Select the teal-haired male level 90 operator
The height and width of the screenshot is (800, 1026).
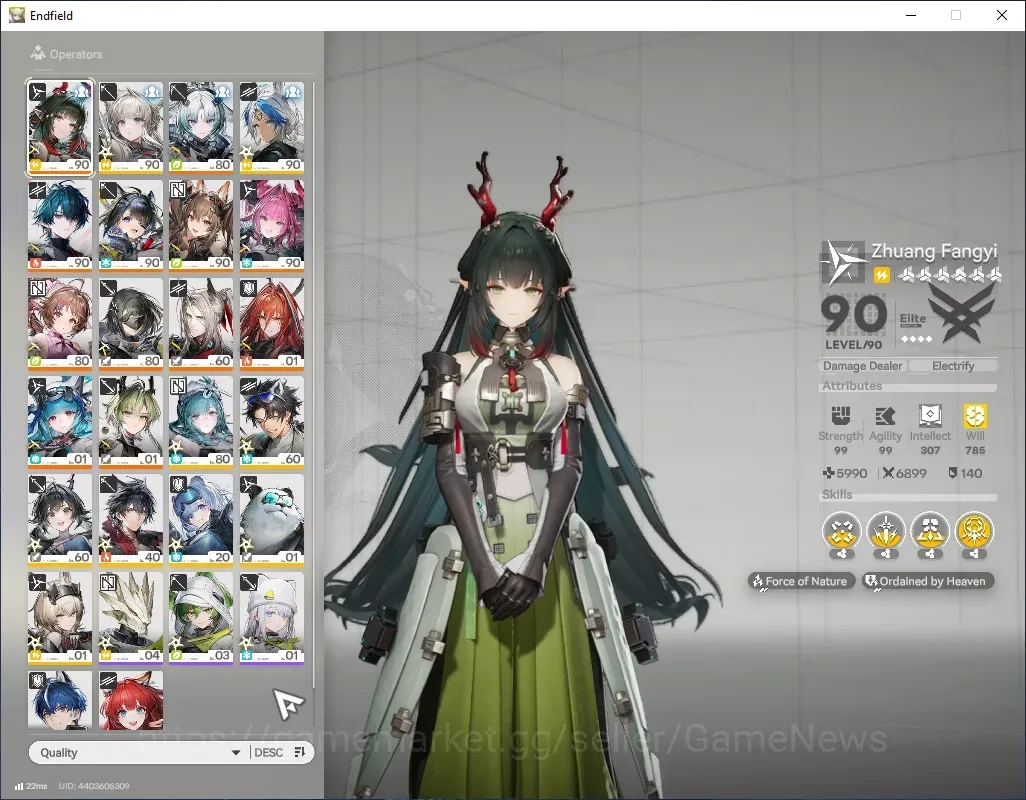[x=60, y=226]
